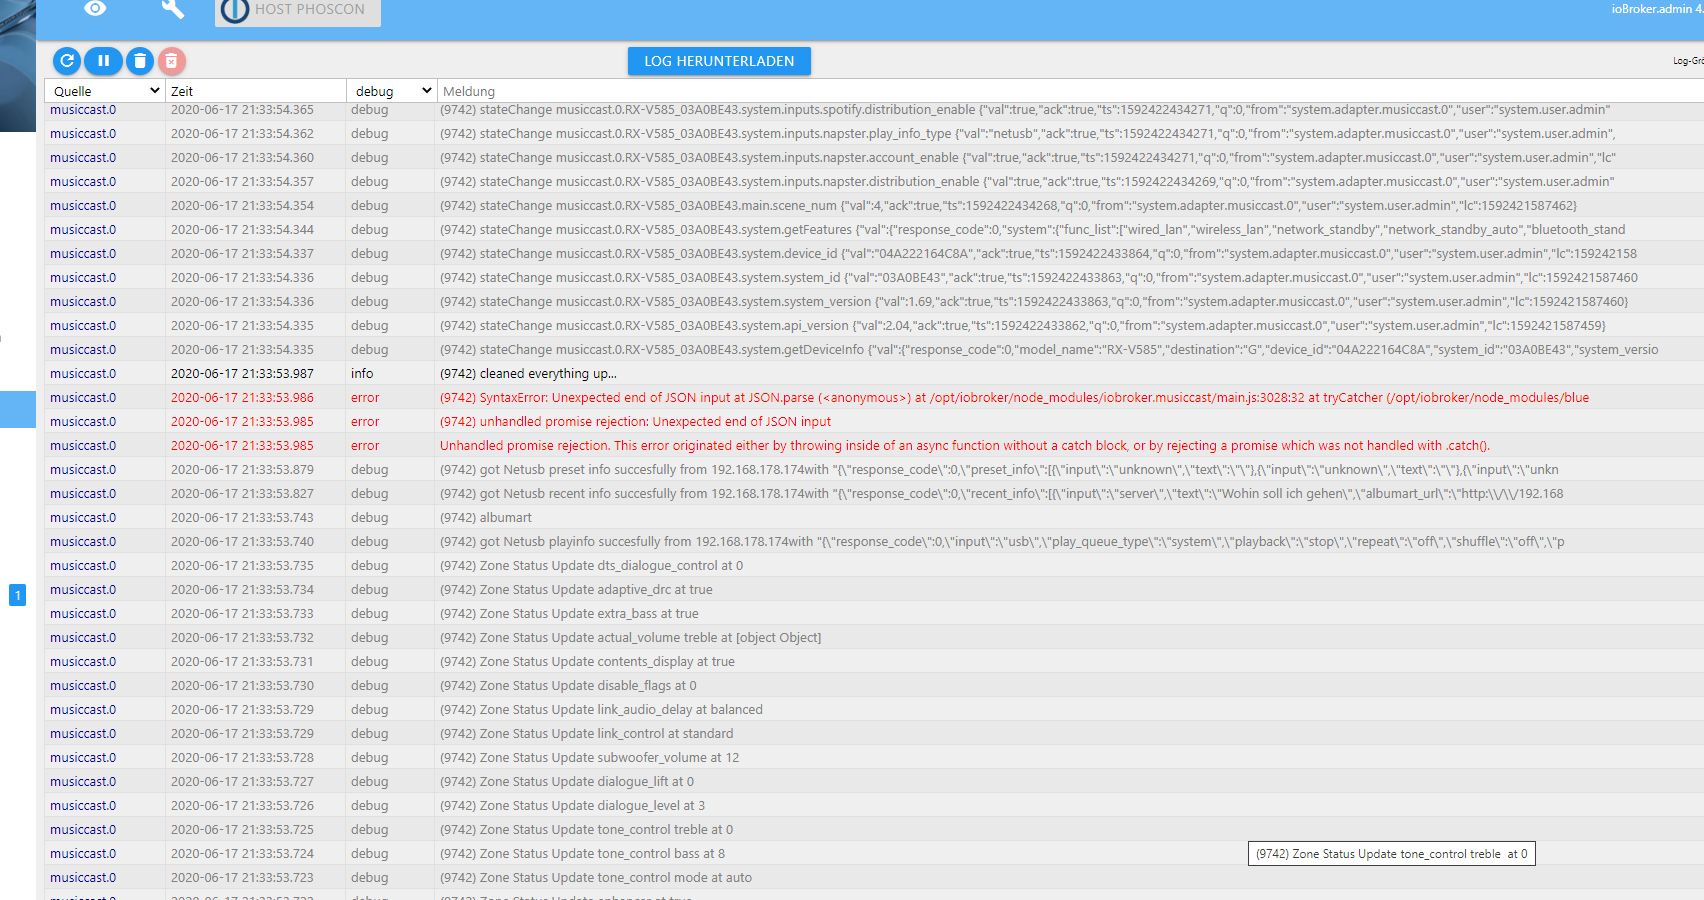Select the 'got Netusb playinfo' message
The height and width of the screenshot is (900, 1704).
[1002, 542]
